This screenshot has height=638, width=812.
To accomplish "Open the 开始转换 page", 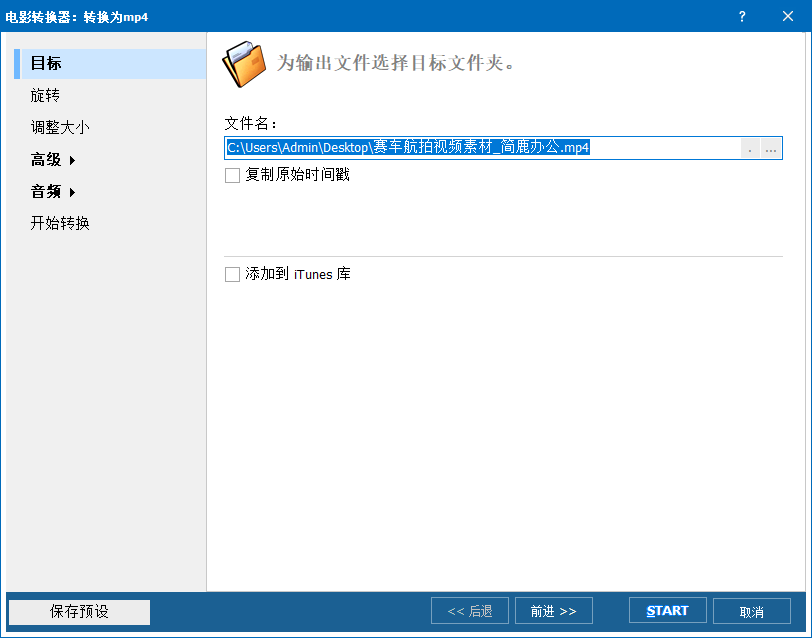I will click(x=60, y=223).
